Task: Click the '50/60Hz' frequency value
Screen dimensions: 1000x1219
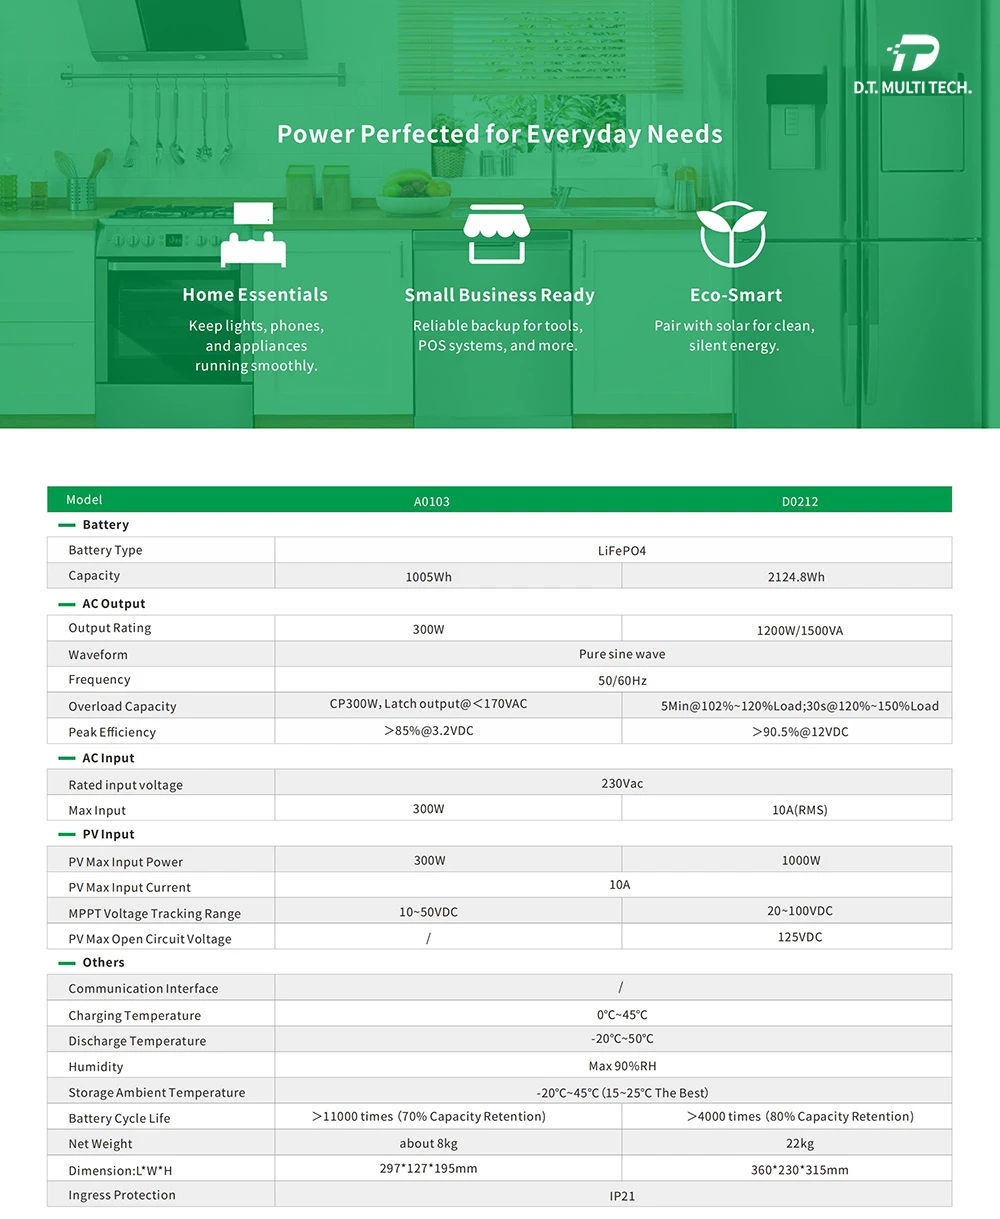Action: (x=622, y=680)
